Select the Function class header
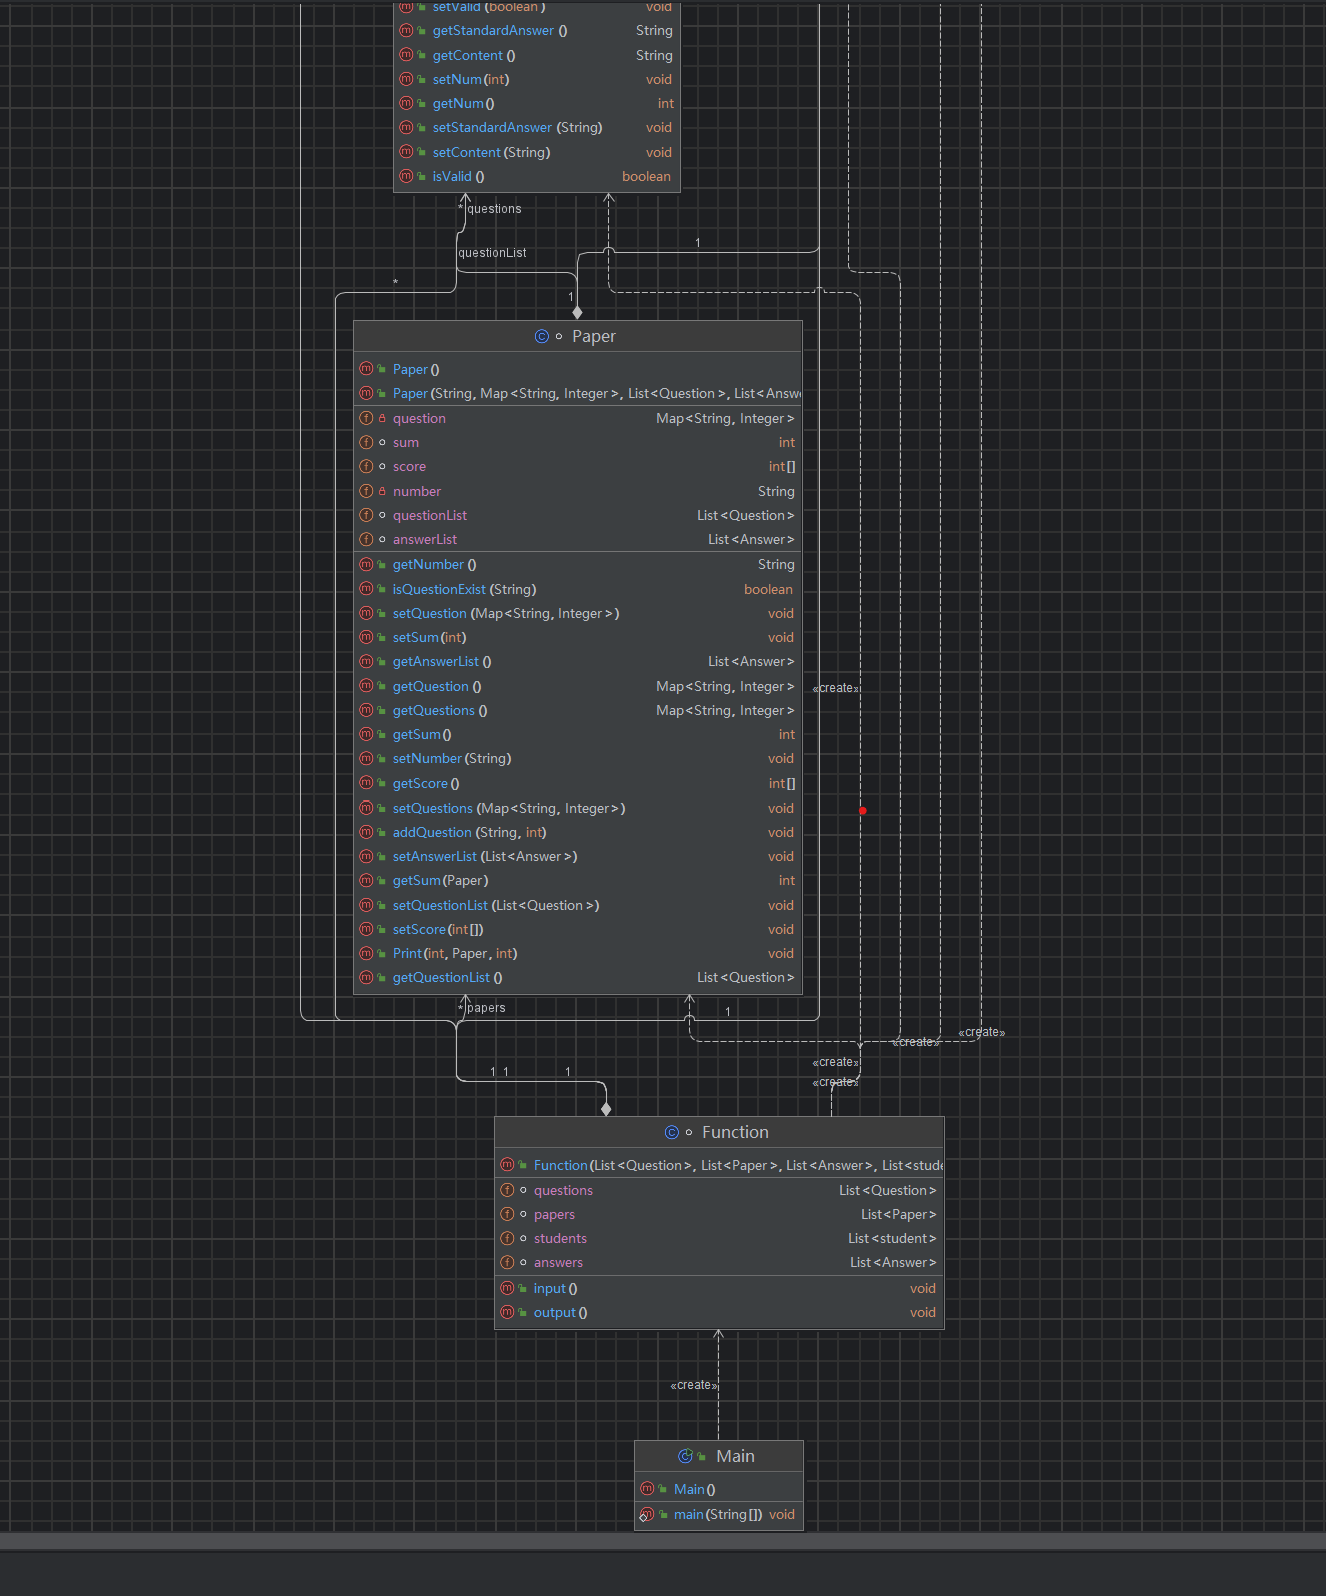This screenshot has height=1596, width=1326. point(719,1132)
